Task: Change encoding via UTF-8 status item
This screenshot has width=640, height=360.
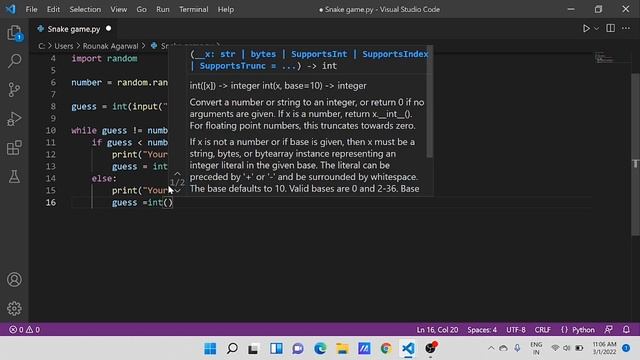Action: 516,329
